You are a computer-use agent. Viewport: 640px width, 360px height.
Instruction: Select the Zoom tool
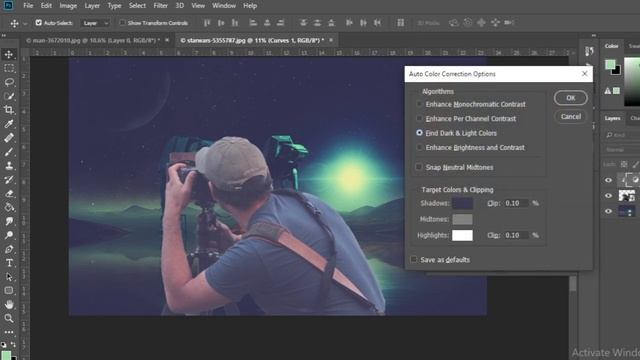[x=9, y=318]
